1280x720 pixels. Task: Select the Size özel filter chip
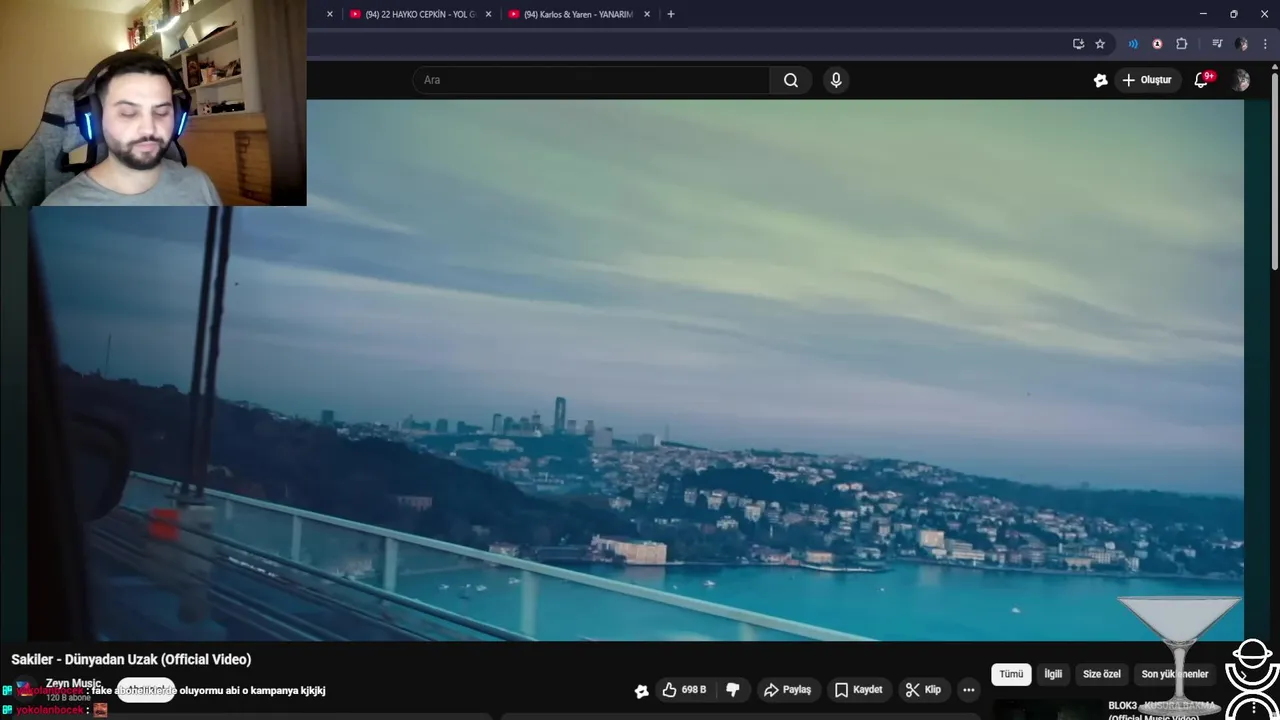(1102, 674)
